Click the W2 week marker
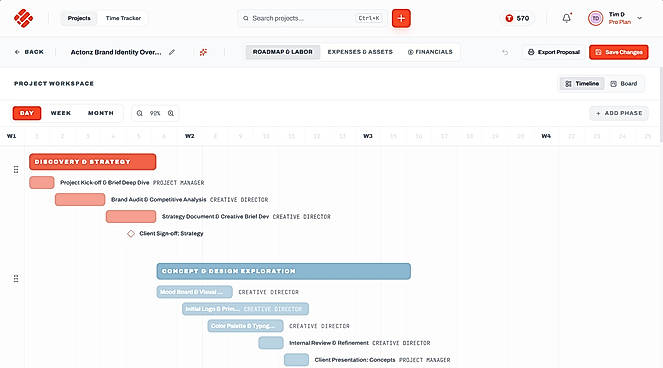This screenshot has height=368, width=663. click(189, 136)
